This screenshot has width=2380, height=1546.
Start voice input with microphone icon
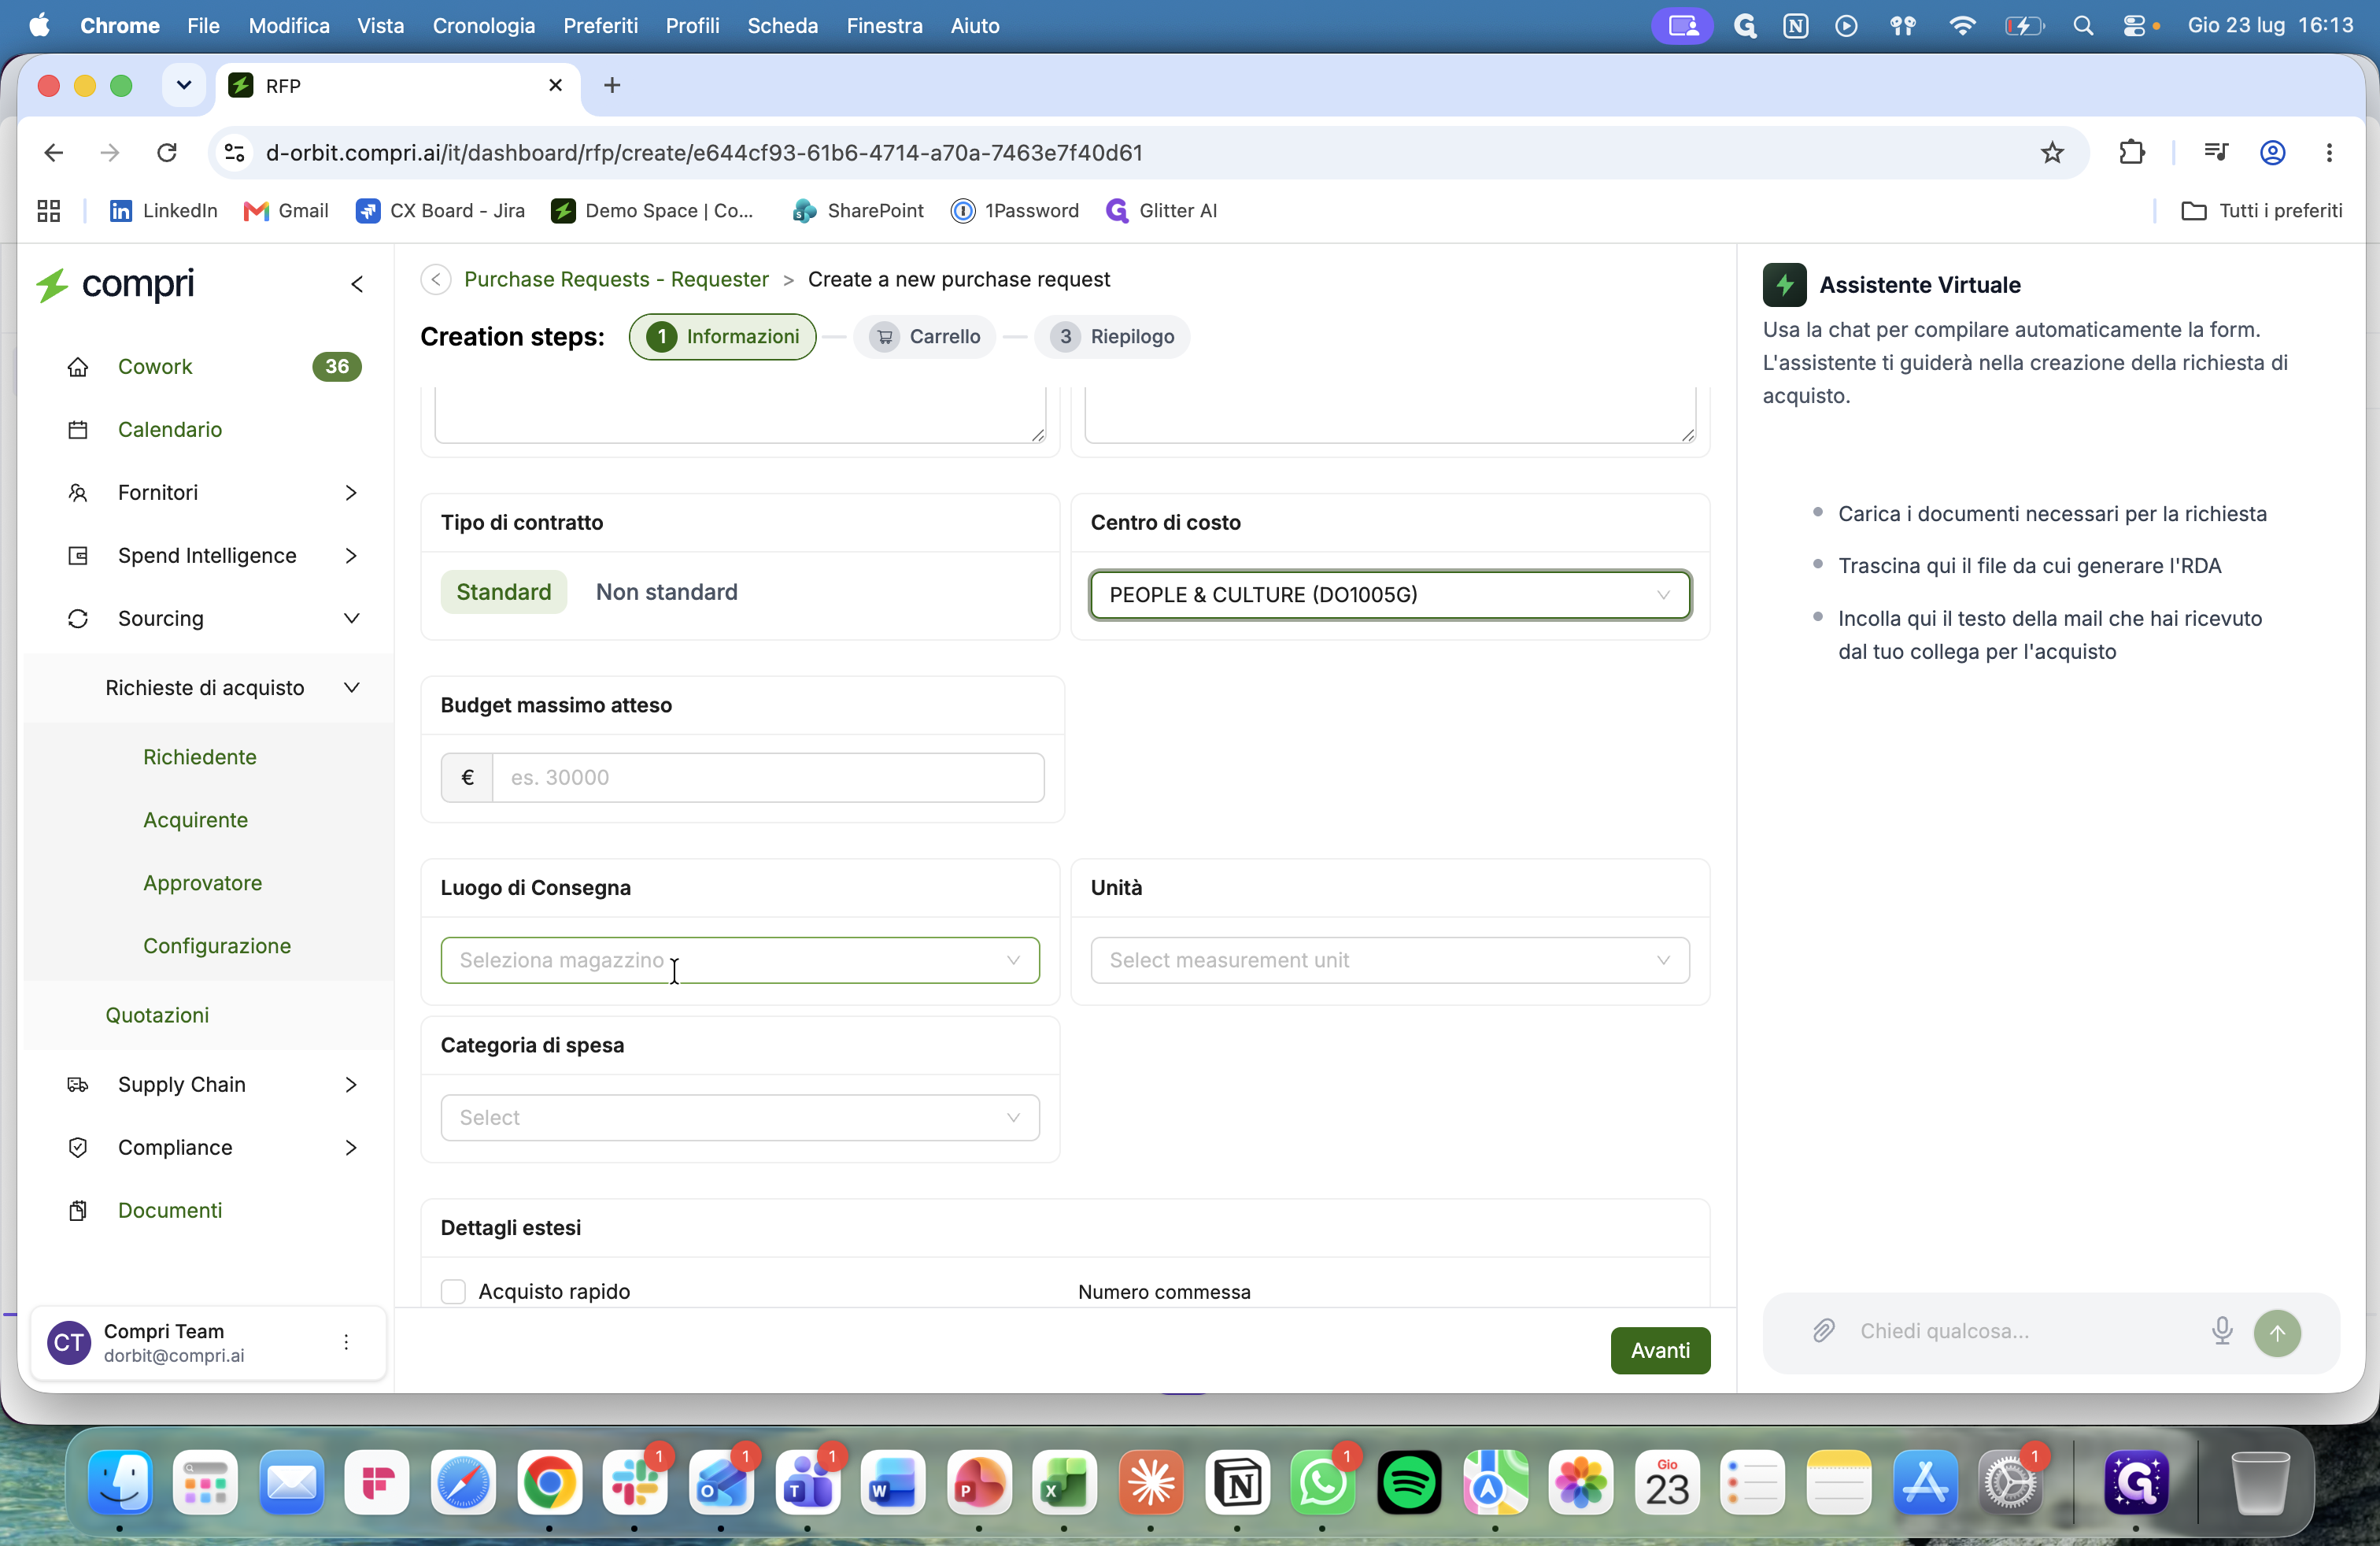click(x=2222, y=1332)
